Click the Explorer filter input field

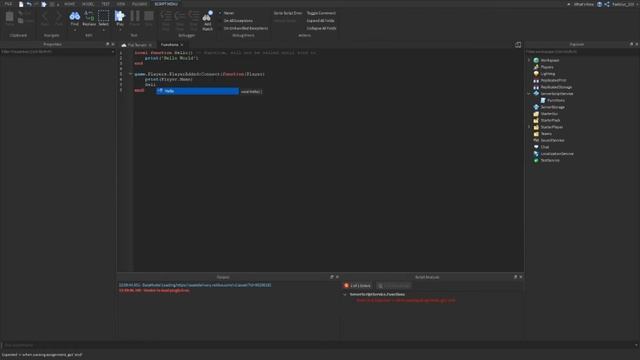point(582,52)
